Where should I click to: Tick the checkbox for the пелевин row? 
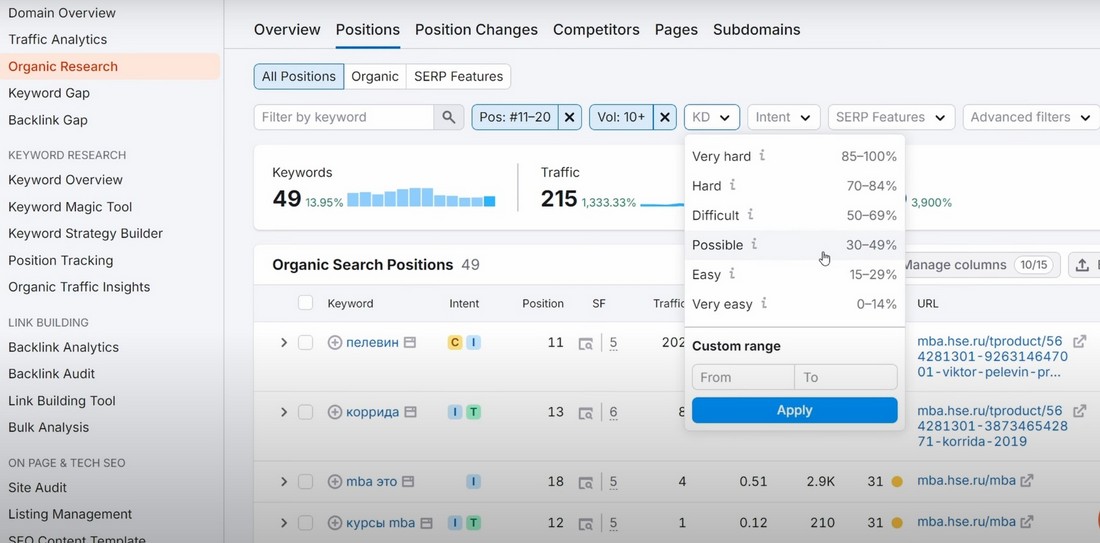click(x=306, y=342)
